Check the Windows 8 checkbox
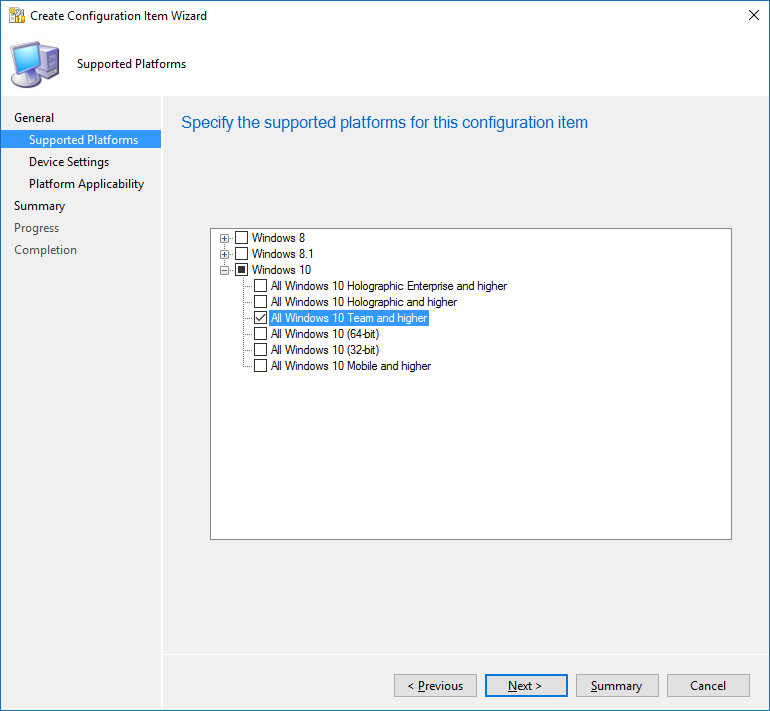The width and height of the screenshot is (770, 711). coord(241,238)
